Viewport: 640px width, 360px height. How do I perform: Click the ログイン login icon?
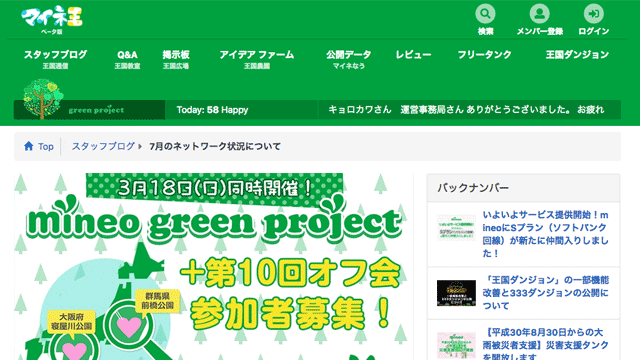[593, 14]
